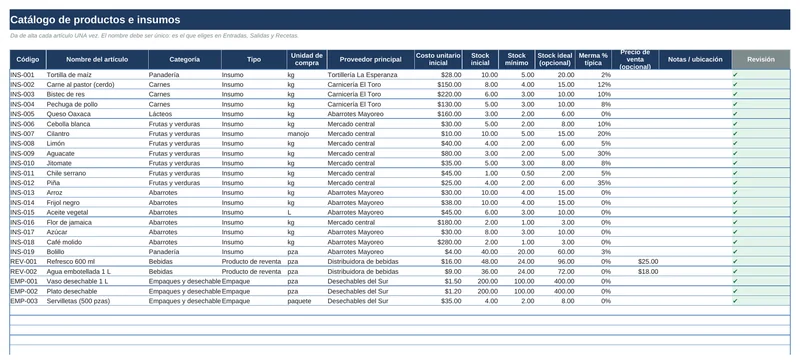Click the revision checkmark in EMP-003 row

pos(735,301)
